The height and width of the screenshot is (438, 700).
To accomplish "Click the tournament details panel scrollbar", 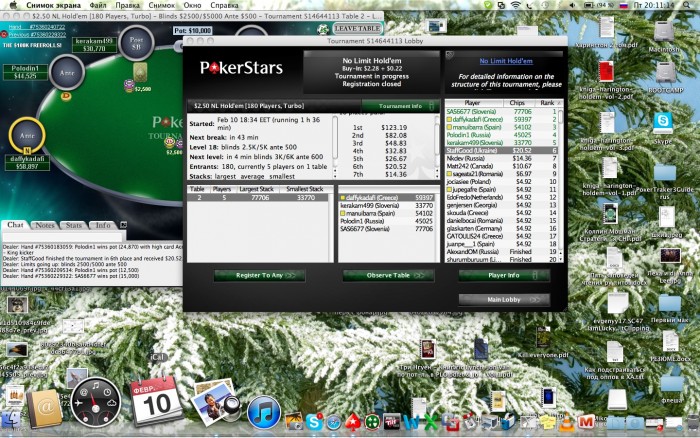I will (335, 146).
